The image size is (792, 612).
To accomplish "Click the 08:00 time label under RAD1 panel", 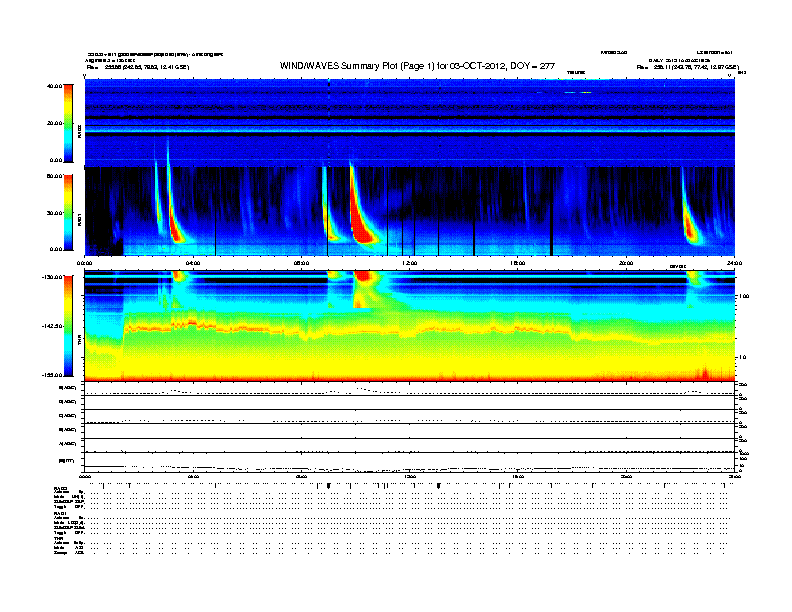I will coord(301,263).
